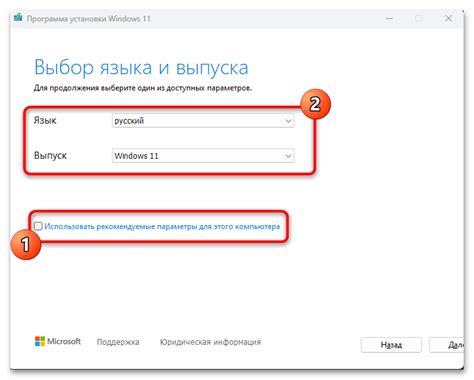Open the Юридическая информация link
Screen dimensions: 474x380
pos(210,342)
